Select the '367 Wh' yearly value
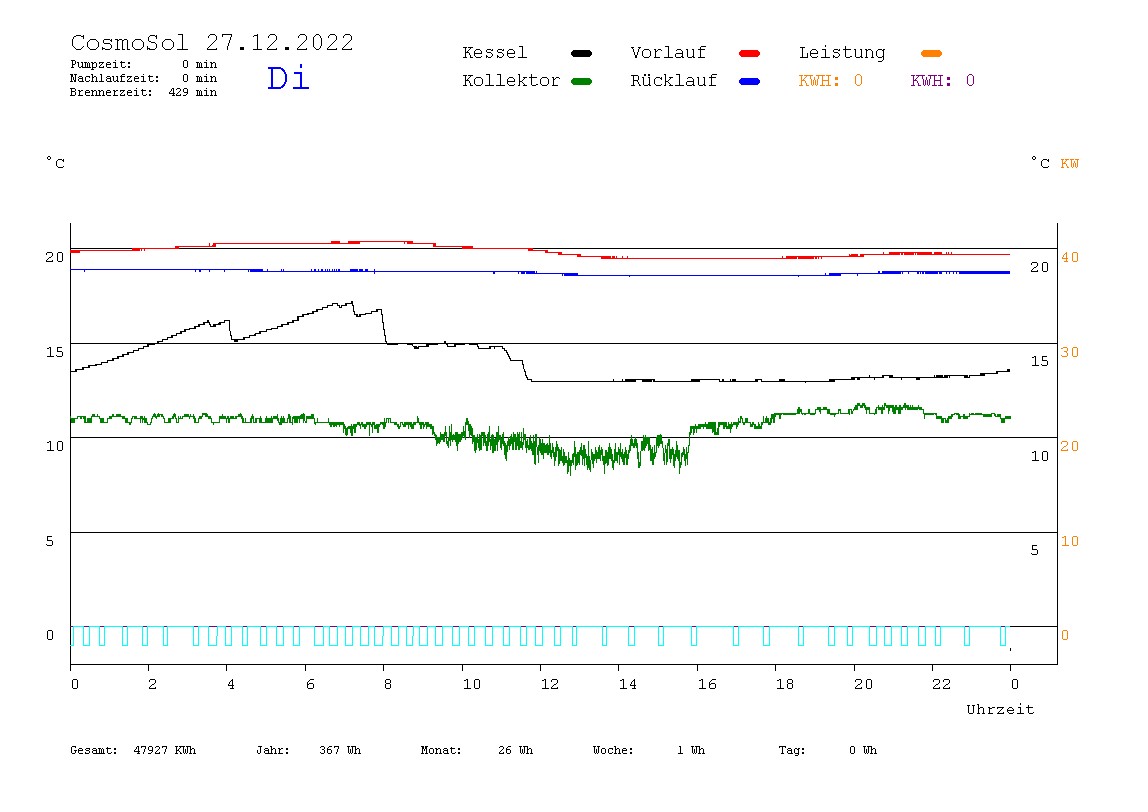This screenshot has width=1148, height=812. coord(340,750)
